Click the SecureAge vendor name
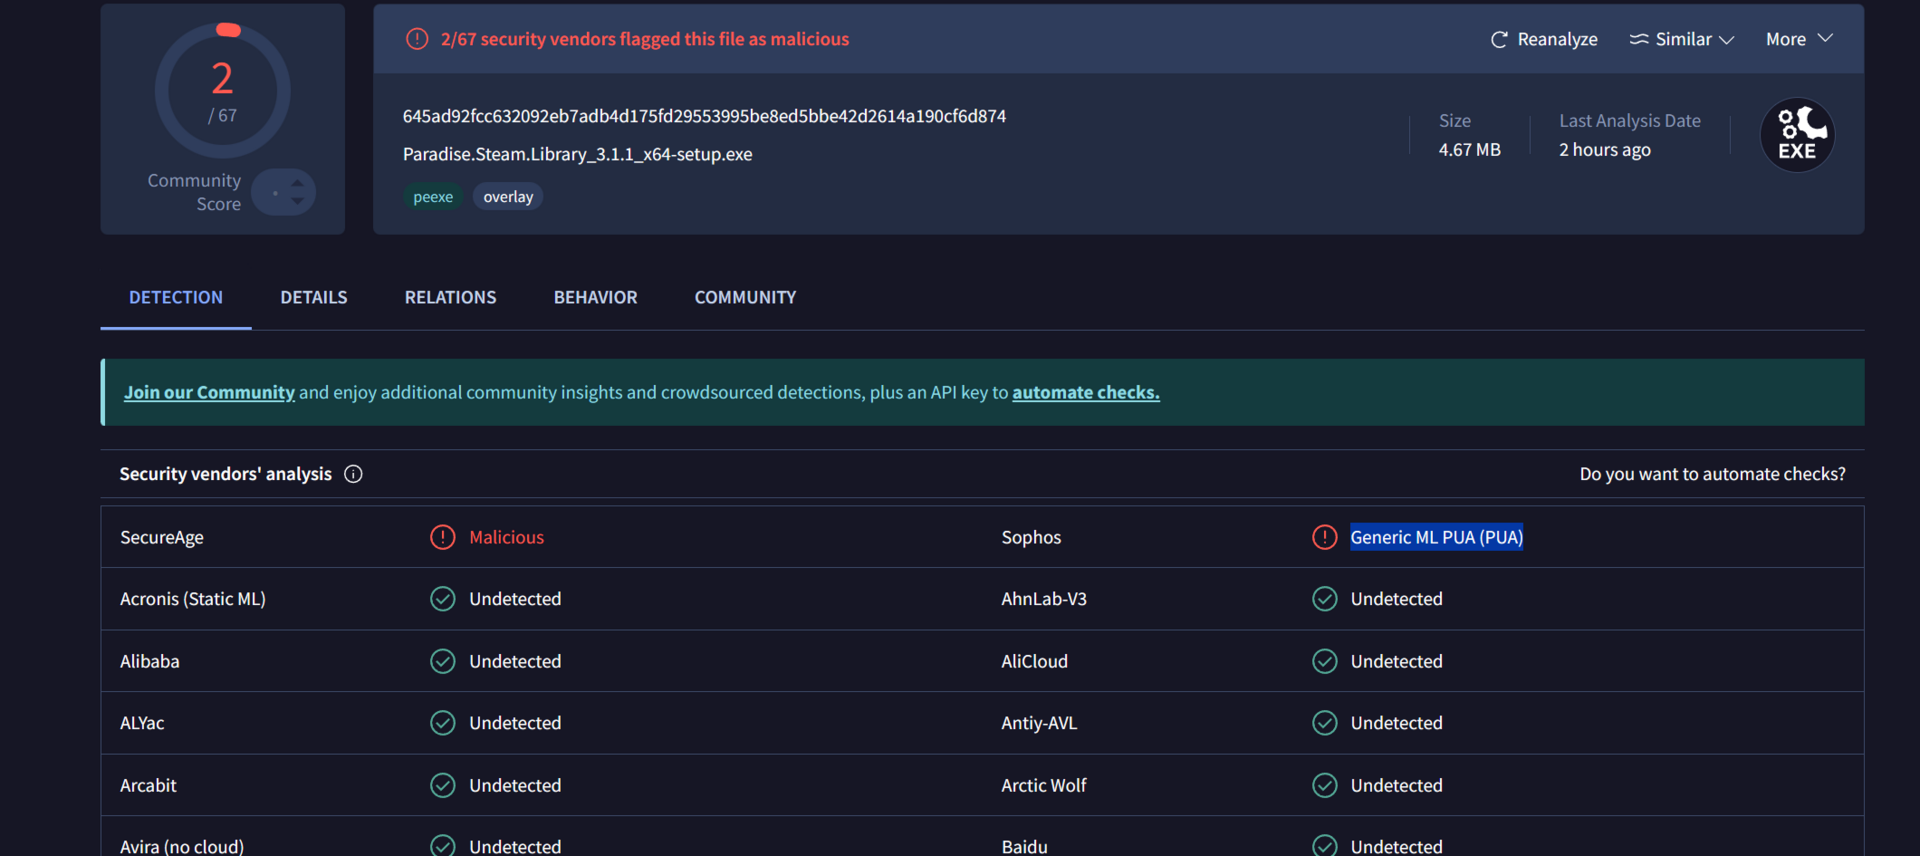This screenshot has width=1920, height=856. 161,537
